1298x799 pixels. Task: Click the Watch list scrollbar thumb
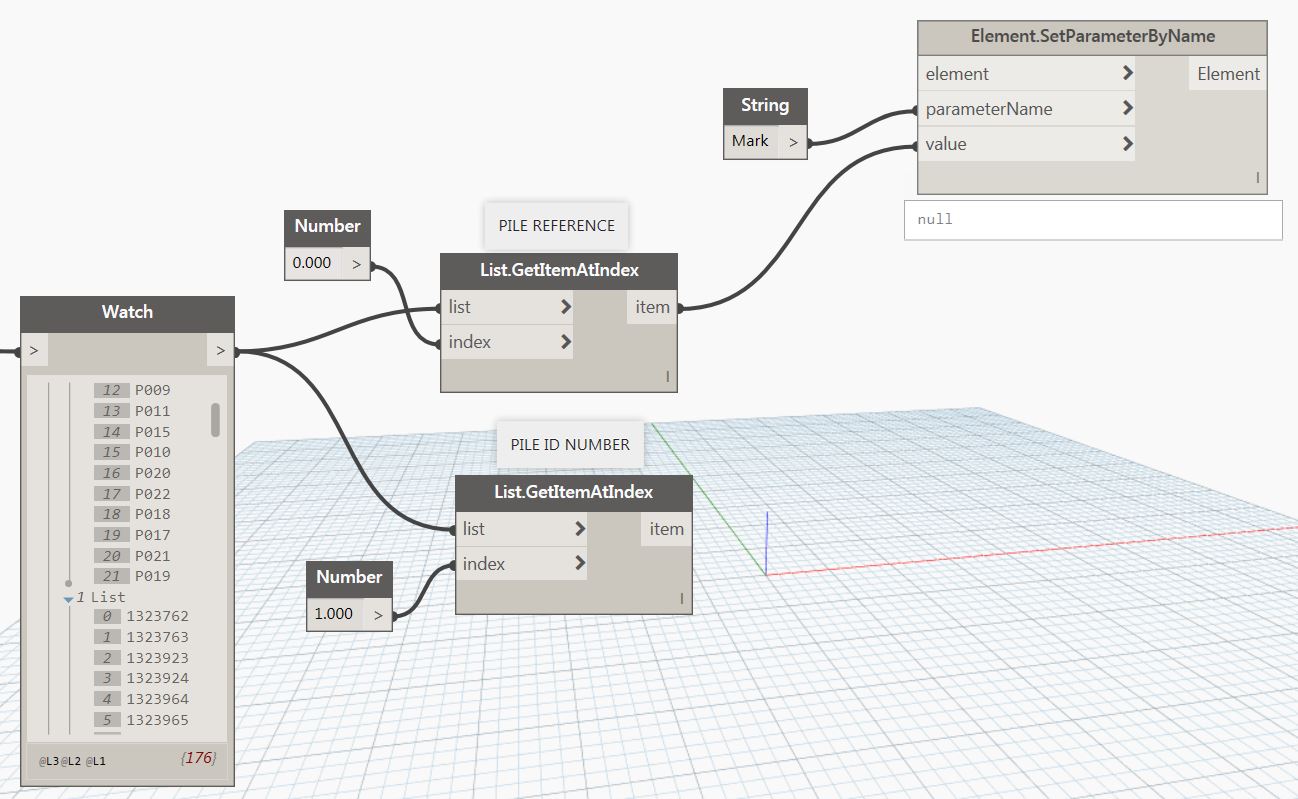[x=215, y=420]
